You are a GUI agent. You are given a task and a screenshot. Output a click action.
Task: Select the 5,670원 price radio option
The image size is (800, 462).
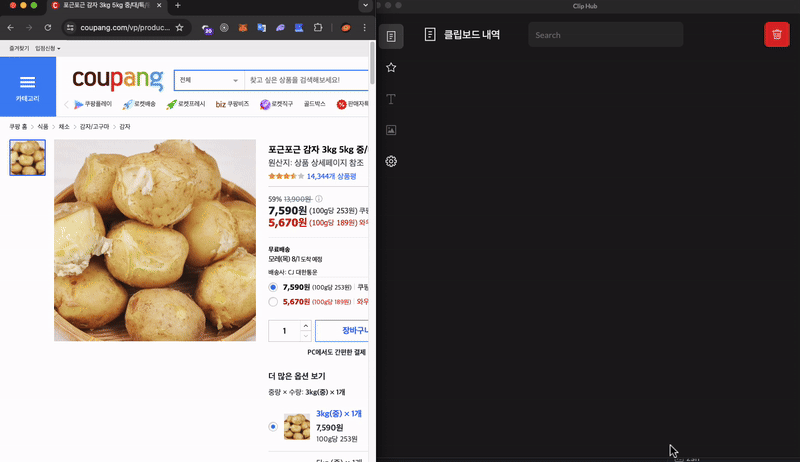(x=273, y=302)
